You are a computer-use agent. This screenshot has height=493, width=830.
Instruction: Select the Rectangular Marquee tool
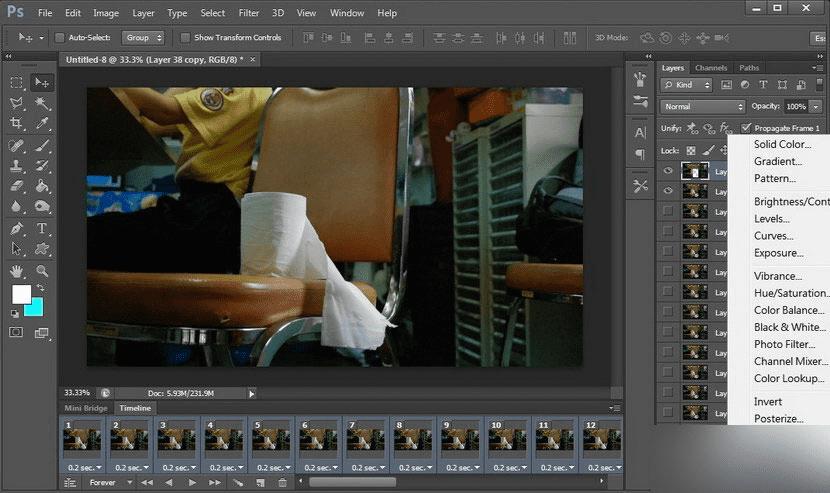click(17, 82)
